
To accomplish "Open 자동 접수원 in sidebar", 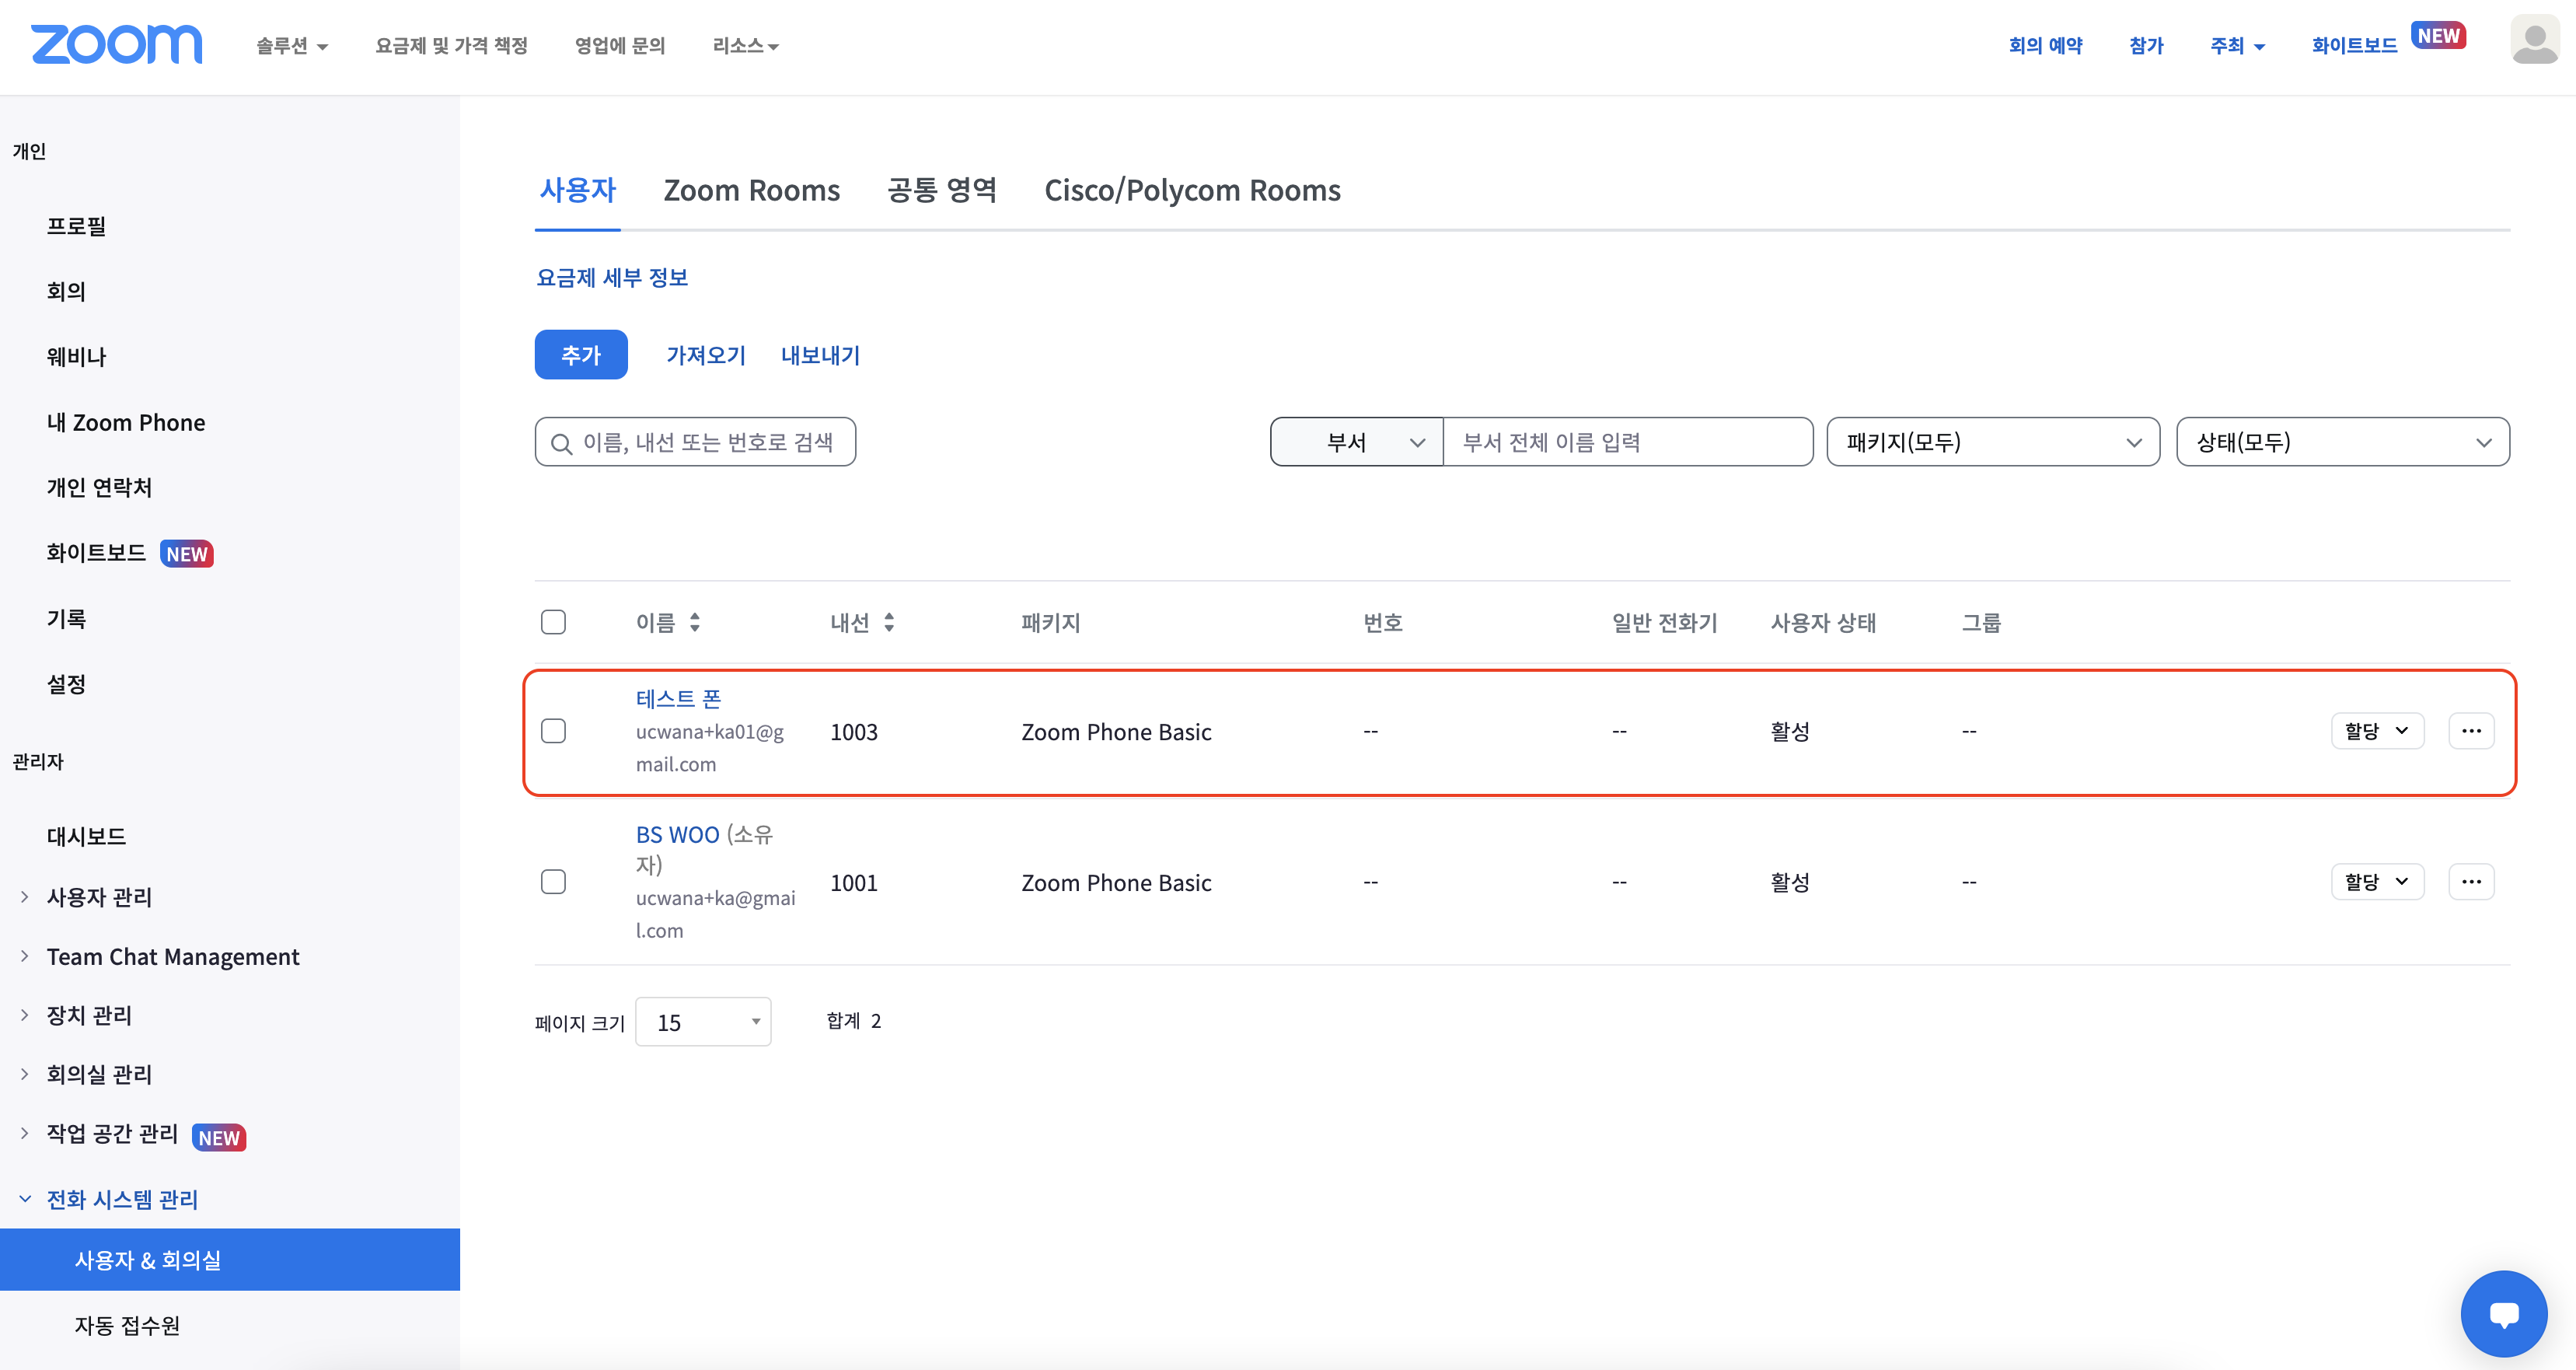I will click(127, 1326).
